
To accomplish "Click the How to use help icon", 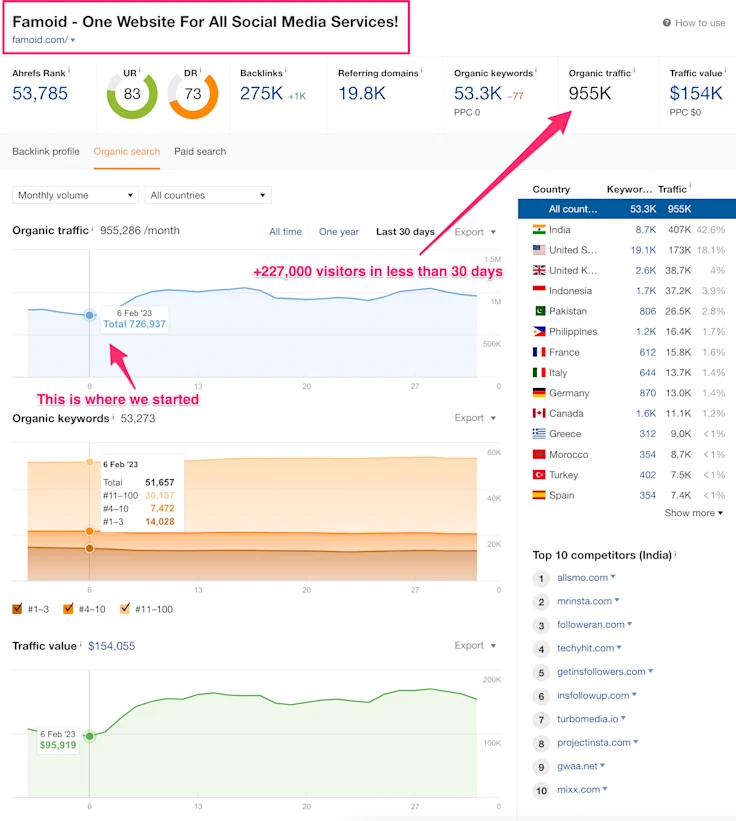I will click(667, 23).
